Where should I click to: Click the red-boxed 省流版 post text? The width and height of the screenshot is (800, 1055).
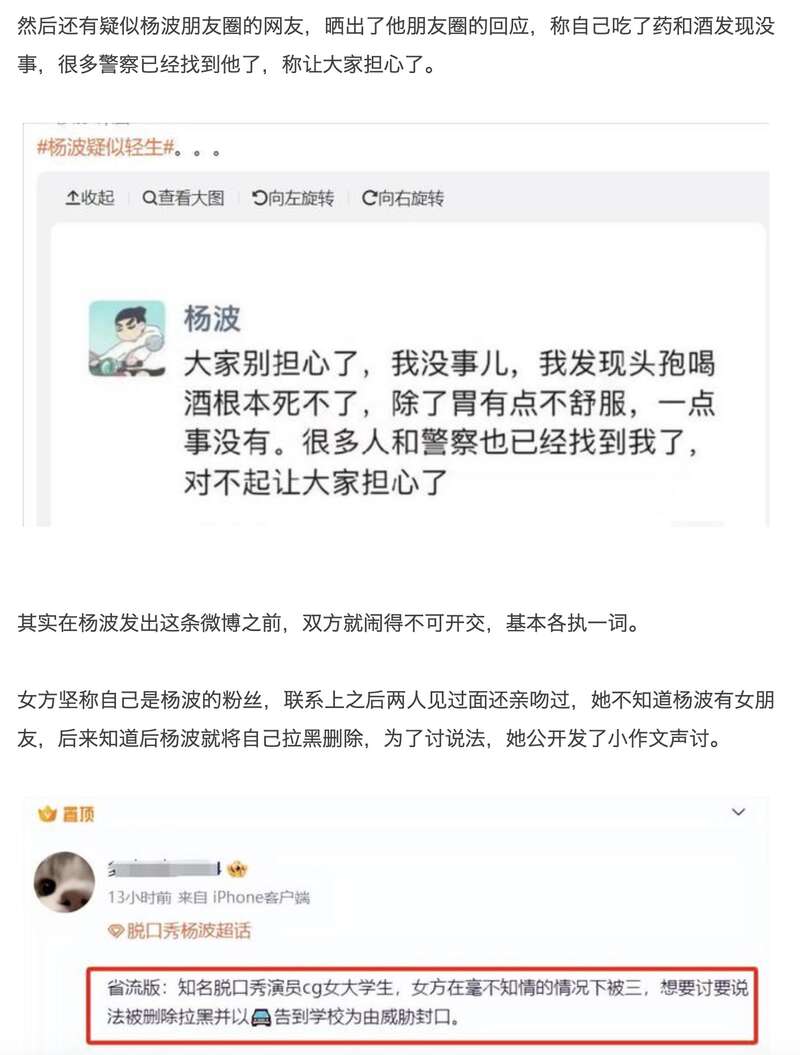coord(427,1003)
